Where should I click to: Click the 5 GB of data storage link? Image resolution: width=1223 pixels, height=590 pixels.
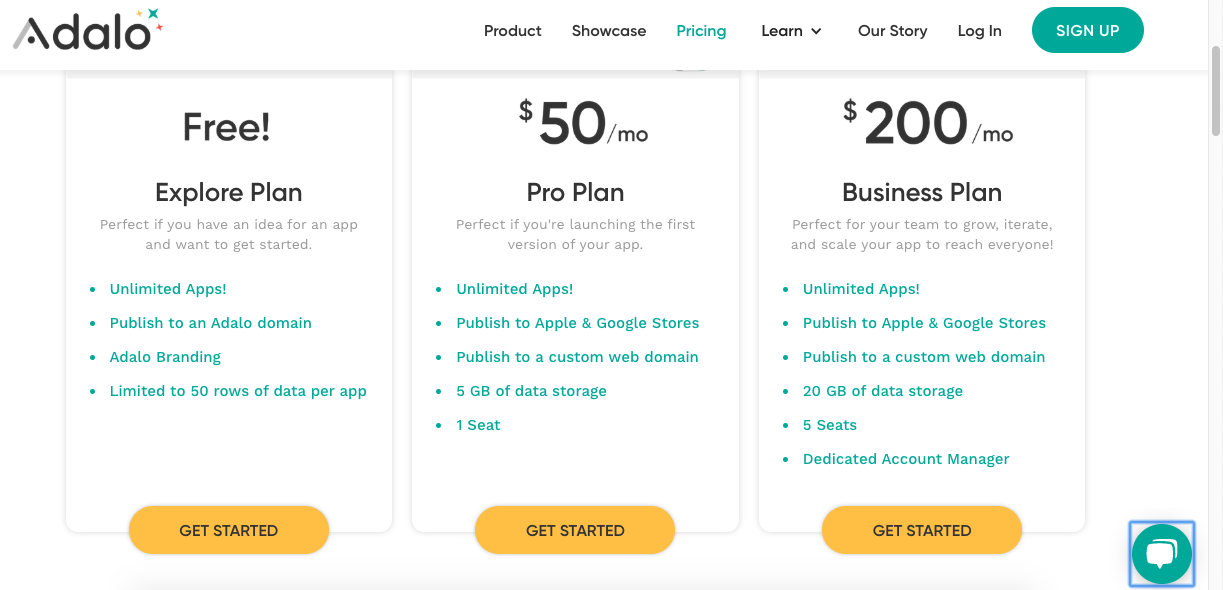point(531,390)
